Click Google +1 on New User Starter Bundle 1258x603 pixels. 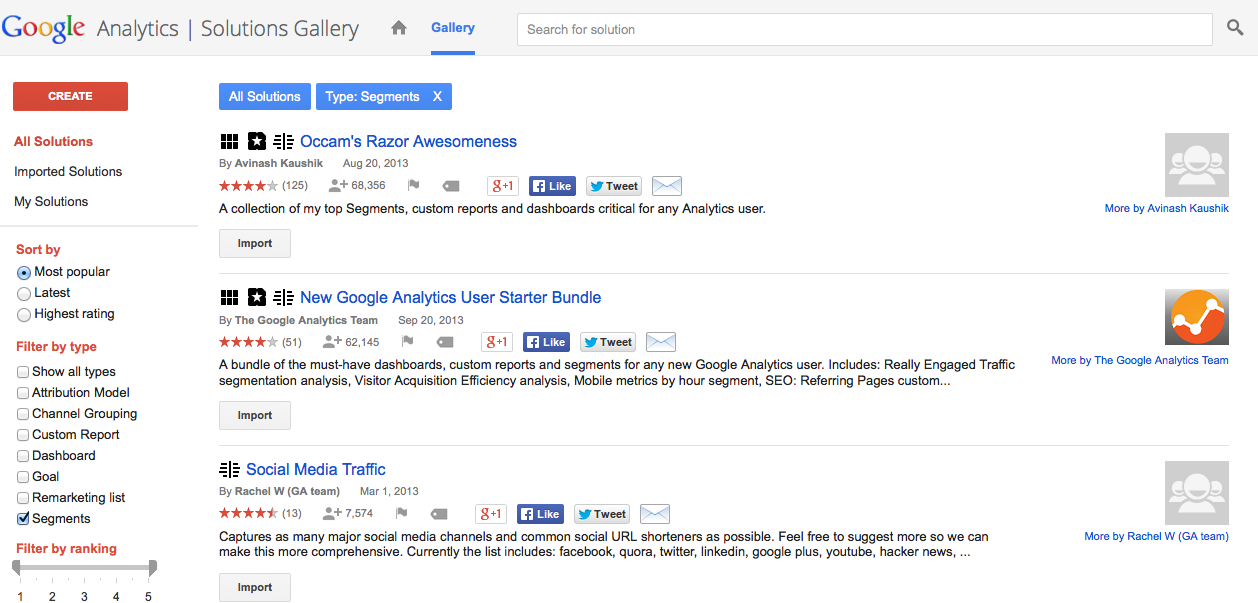coord(496,342)
